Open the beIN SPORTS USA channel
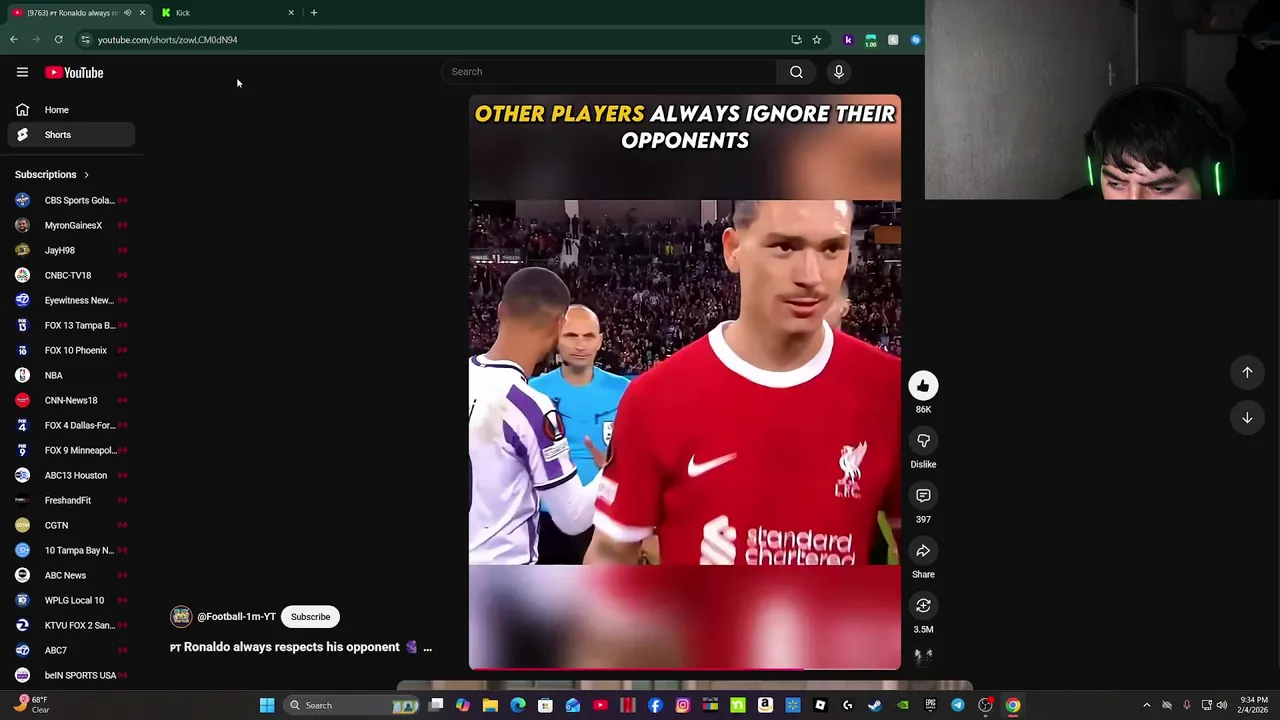The height and width of the screenshot is (720, 1280). pos(70,675)
